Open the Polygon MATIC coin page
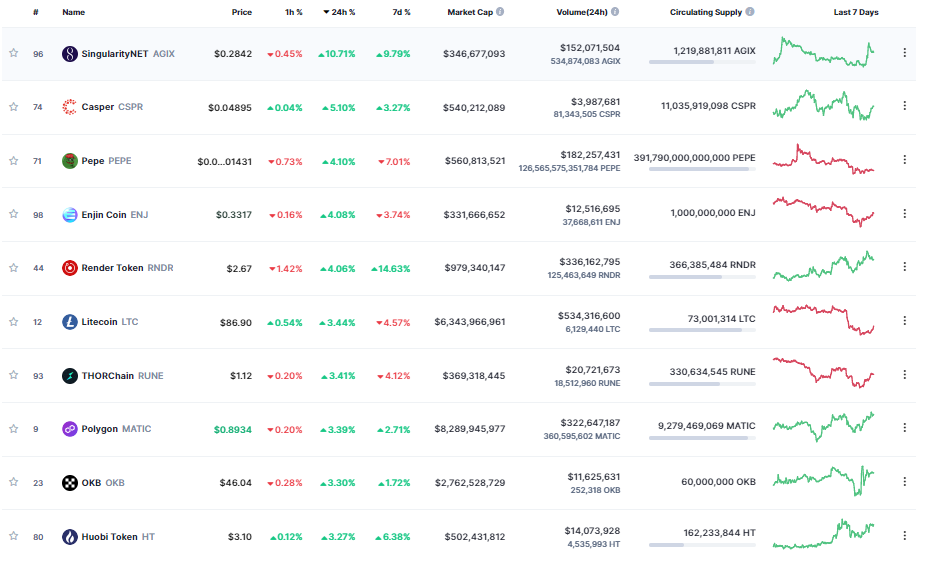The height and width of the screenshot is (561, 929). [116, 429]
